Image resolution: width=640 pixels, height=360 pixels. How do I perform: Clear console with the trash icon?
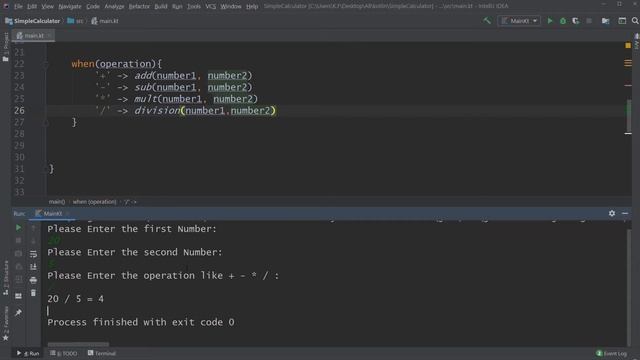[x=33, y=293]
